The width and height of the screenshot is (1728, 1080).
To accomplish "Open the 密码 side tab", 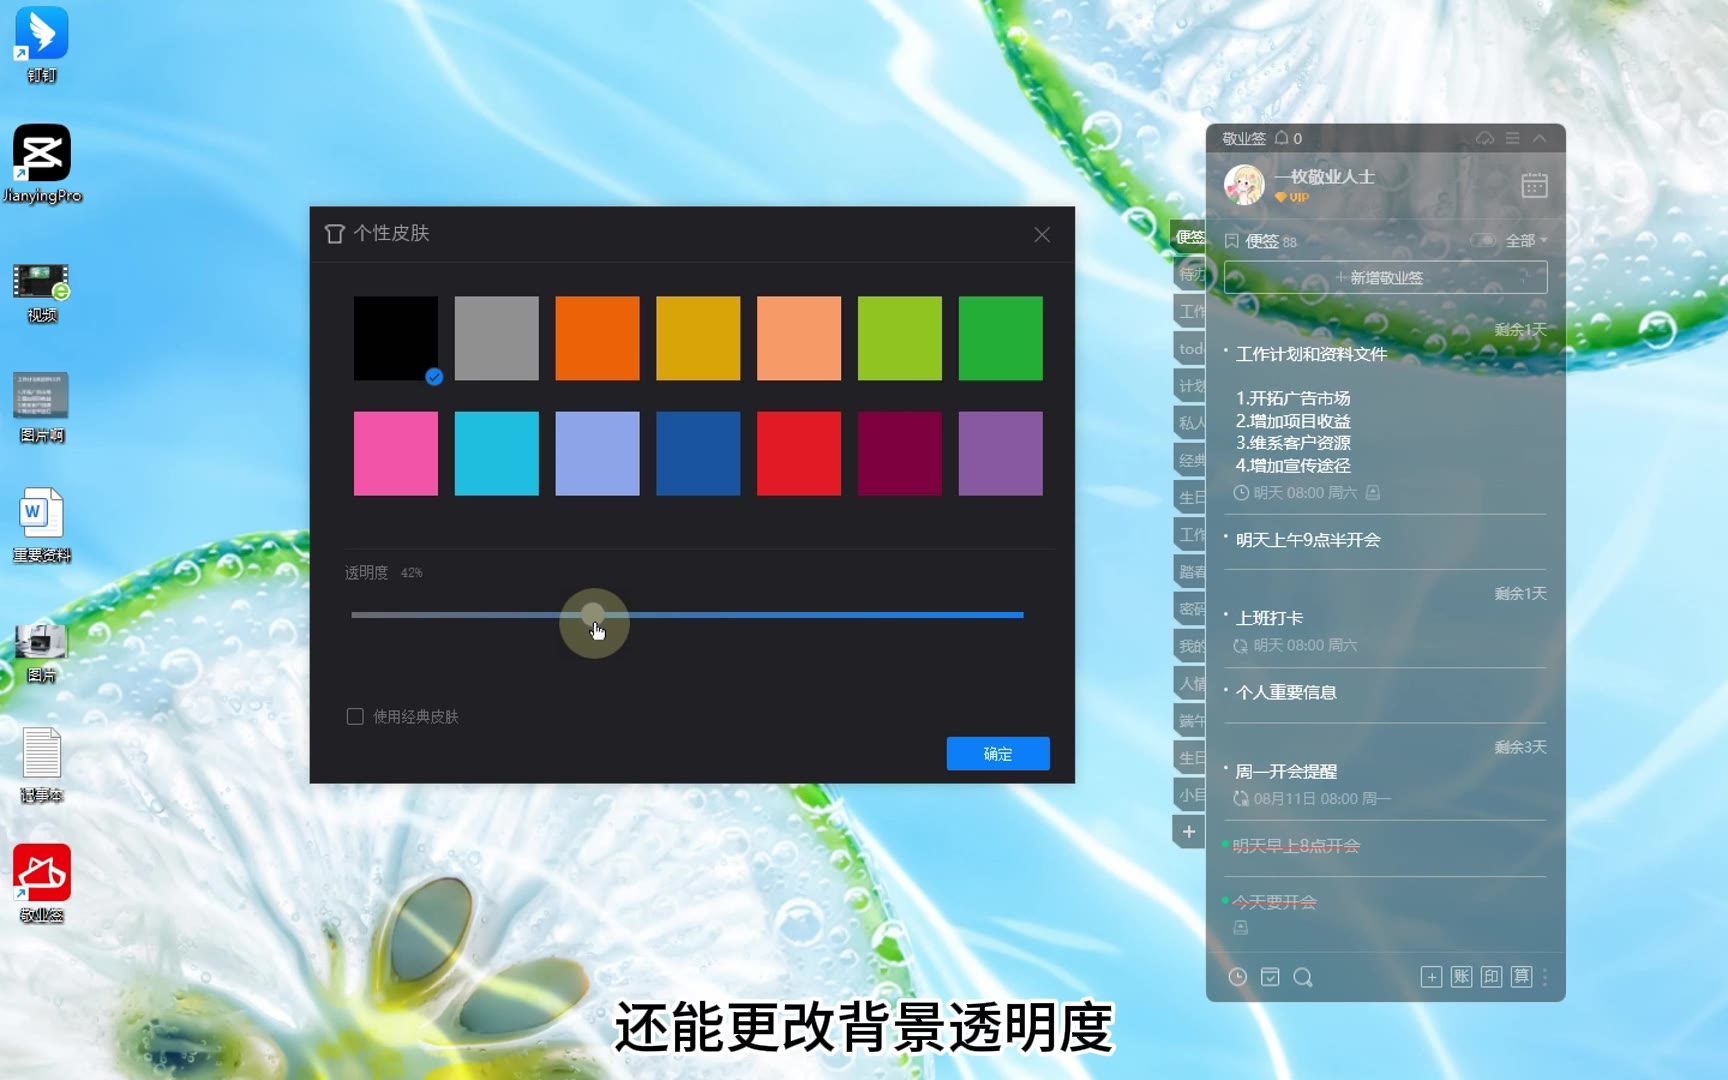I will click(1189, 608).
